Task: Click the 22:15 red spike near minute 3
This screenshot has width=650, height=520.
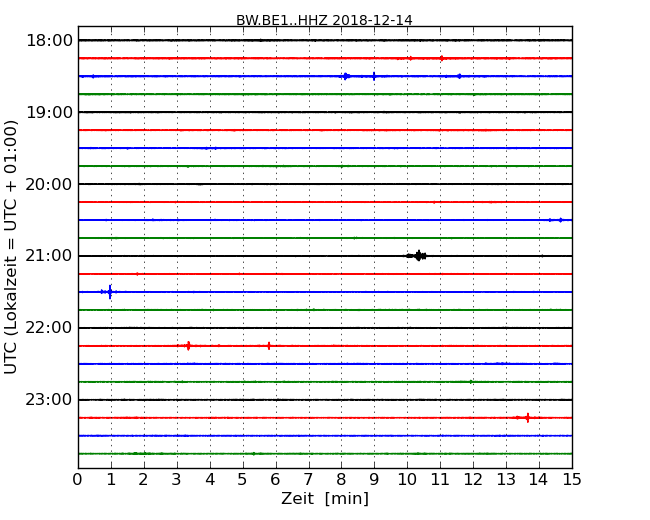Action: (188, 345)
